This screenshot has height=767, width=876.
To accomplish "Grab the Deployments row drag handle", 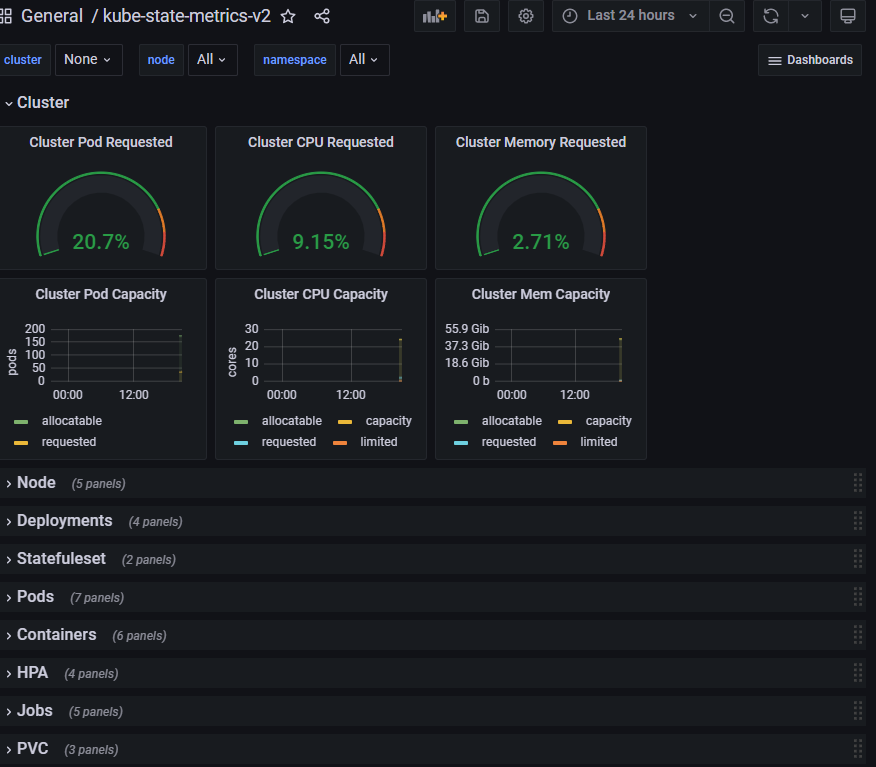I will [858, 521].
